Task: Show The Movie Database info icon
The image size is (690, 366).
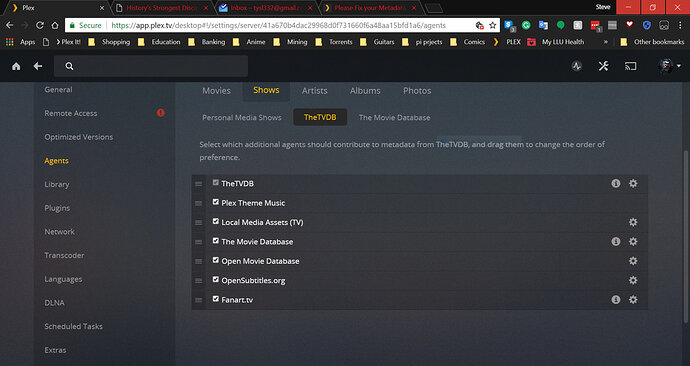Action: (616, 242)
